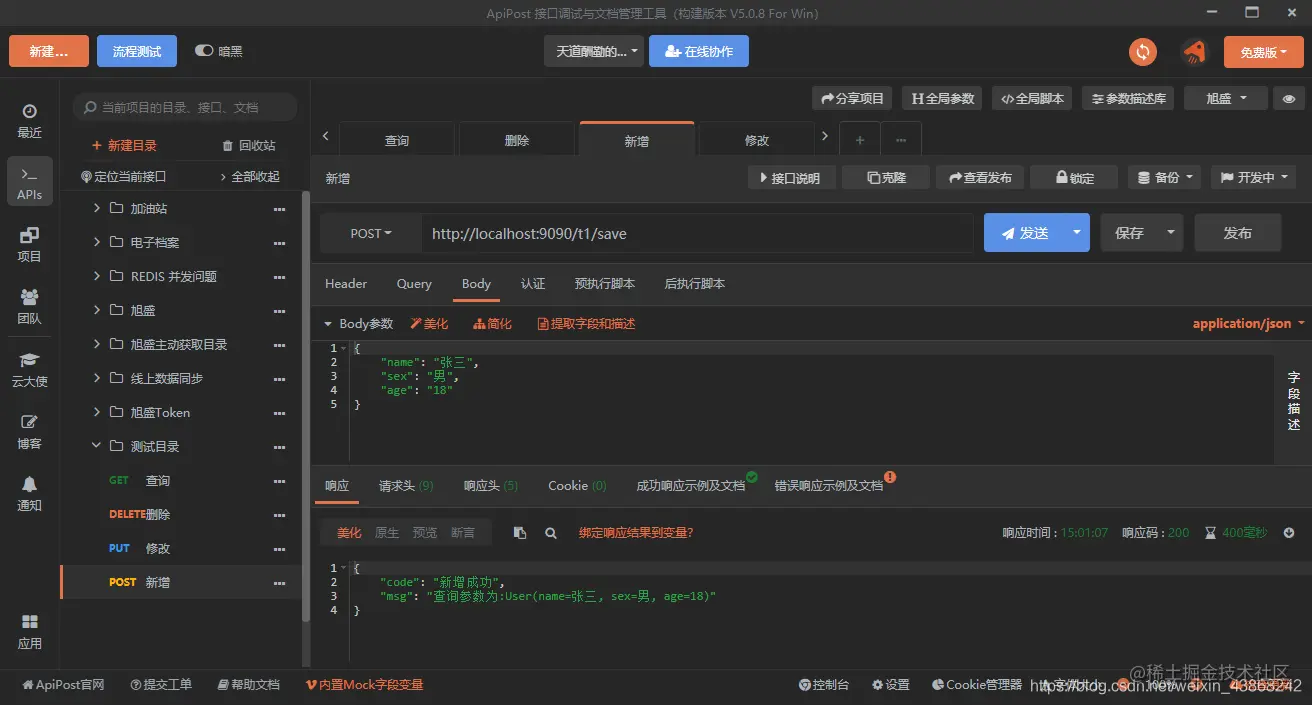Click the sidebar search input box
The image size is (1312, 705).
[x=185, y=107]
